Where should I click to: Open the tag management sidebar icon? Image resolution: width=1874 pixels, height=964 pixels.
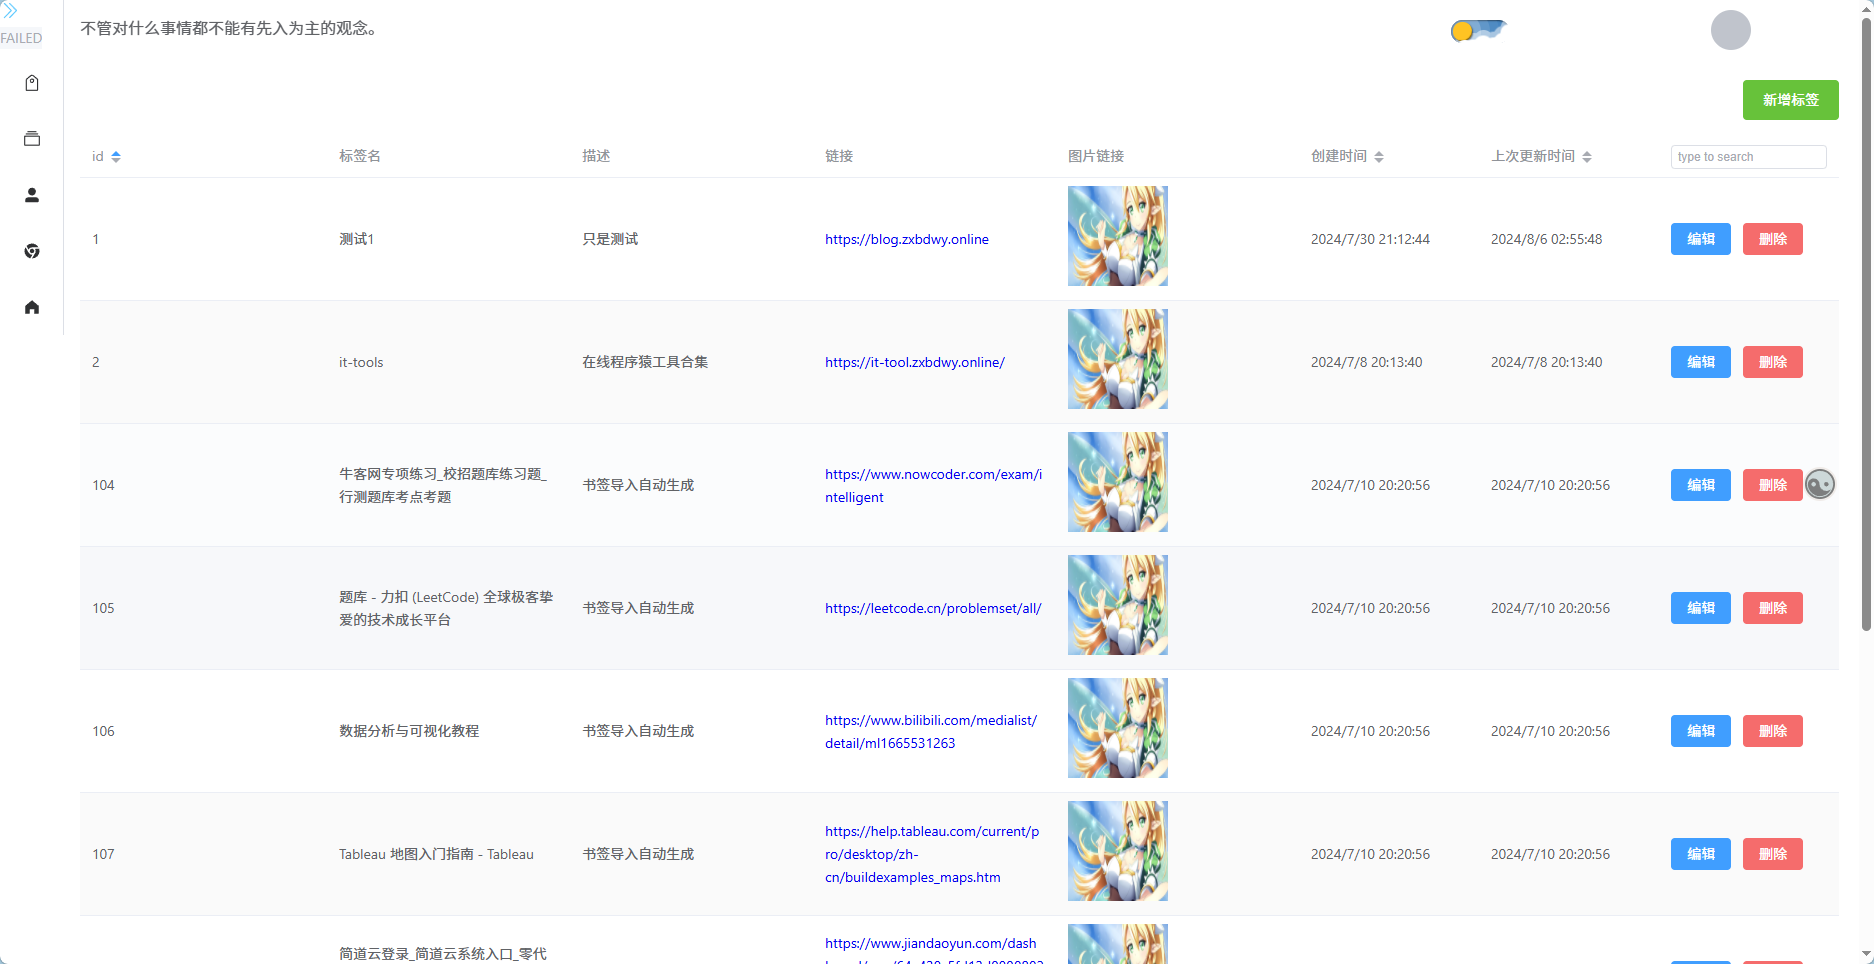tap(32, 83)
